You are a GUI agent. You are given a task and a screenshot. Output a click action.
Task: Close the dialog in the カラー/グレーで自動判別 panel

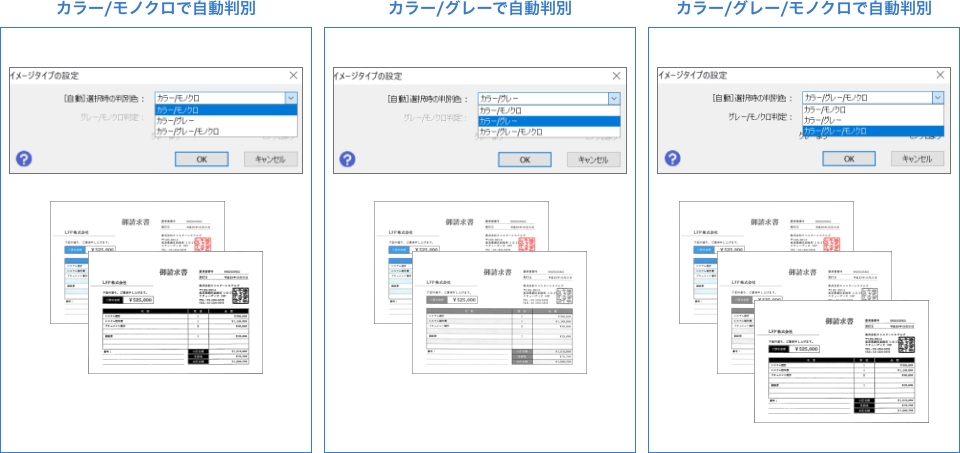[x=616, y=76]
